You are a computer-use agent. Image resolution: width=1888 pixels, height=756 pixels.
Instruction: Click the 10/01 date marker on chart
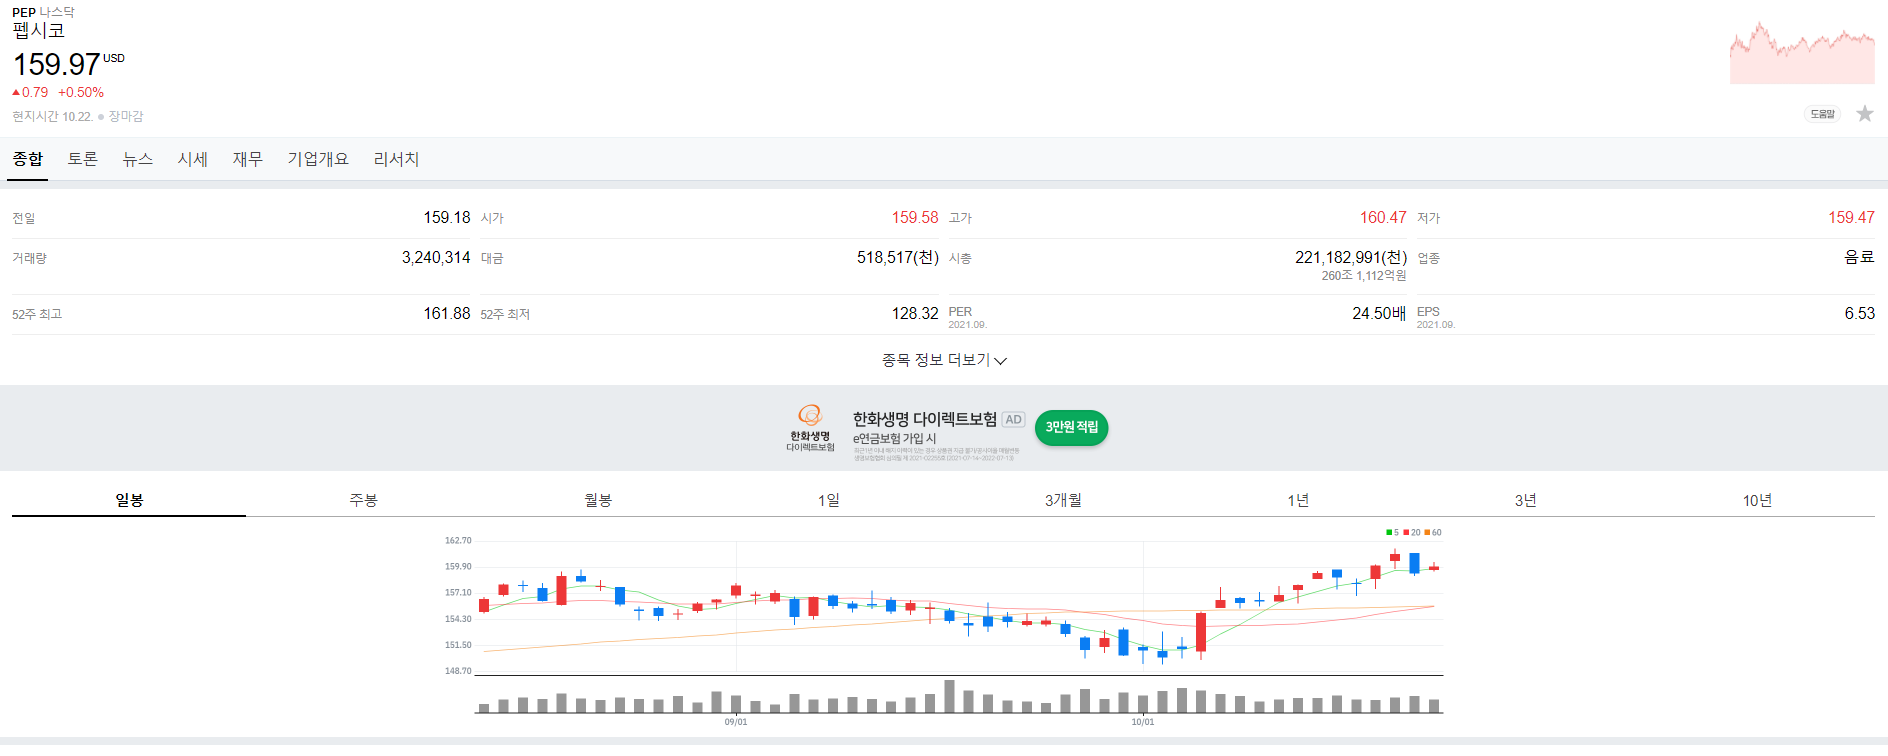click(1143, 722)
